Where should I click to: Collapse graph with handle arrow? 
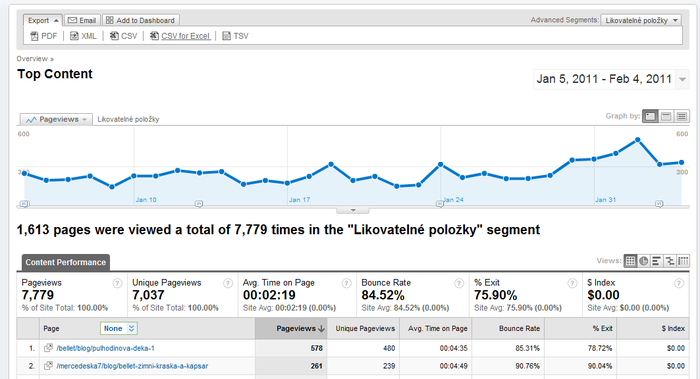(353, 210)
